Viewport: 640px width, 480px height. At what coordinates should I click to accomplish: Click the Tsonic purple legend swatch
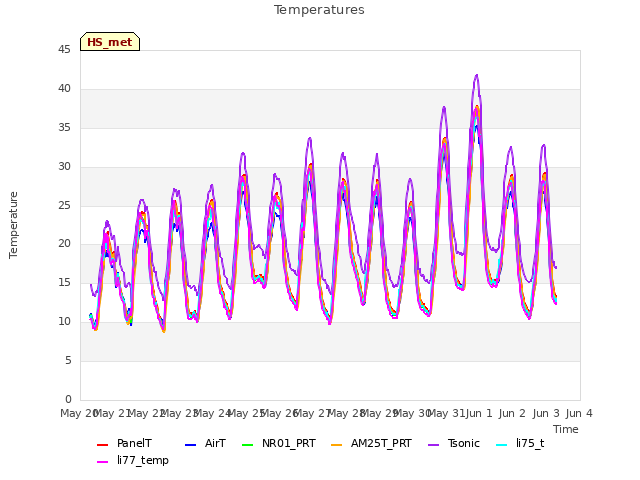pyautogui.click(x=433, y=445)
